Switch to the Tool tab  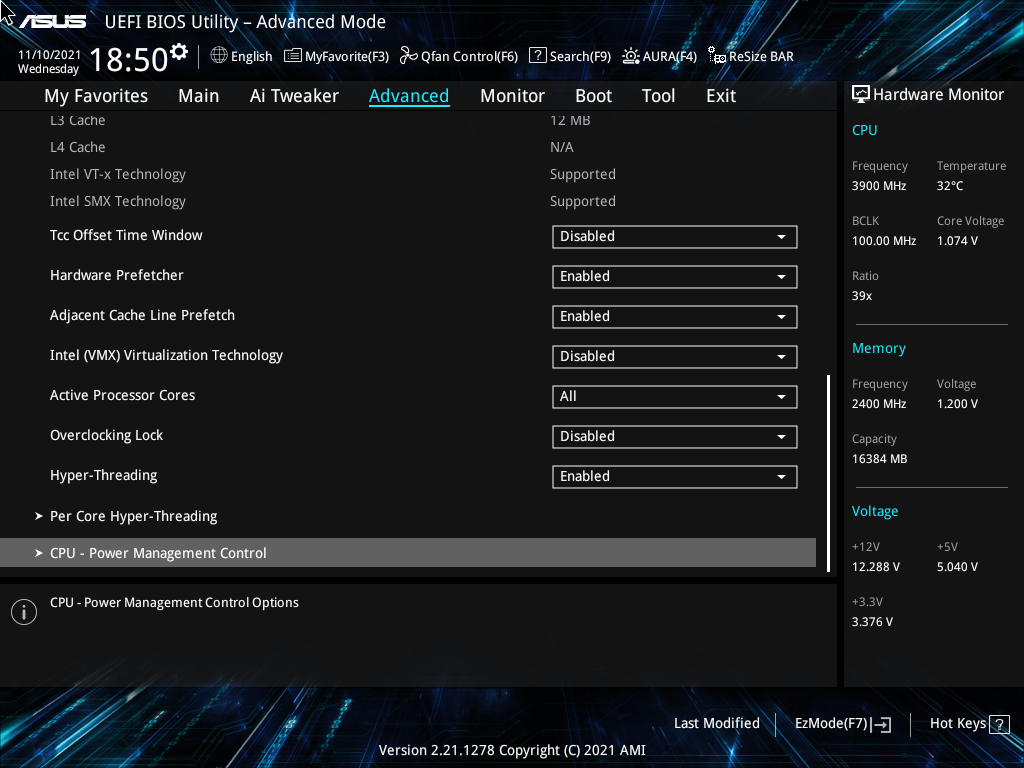point(658,96)
